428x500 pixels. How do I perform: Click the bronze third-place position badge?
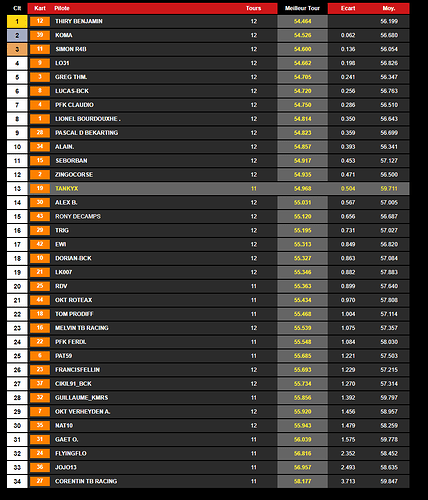17,49
